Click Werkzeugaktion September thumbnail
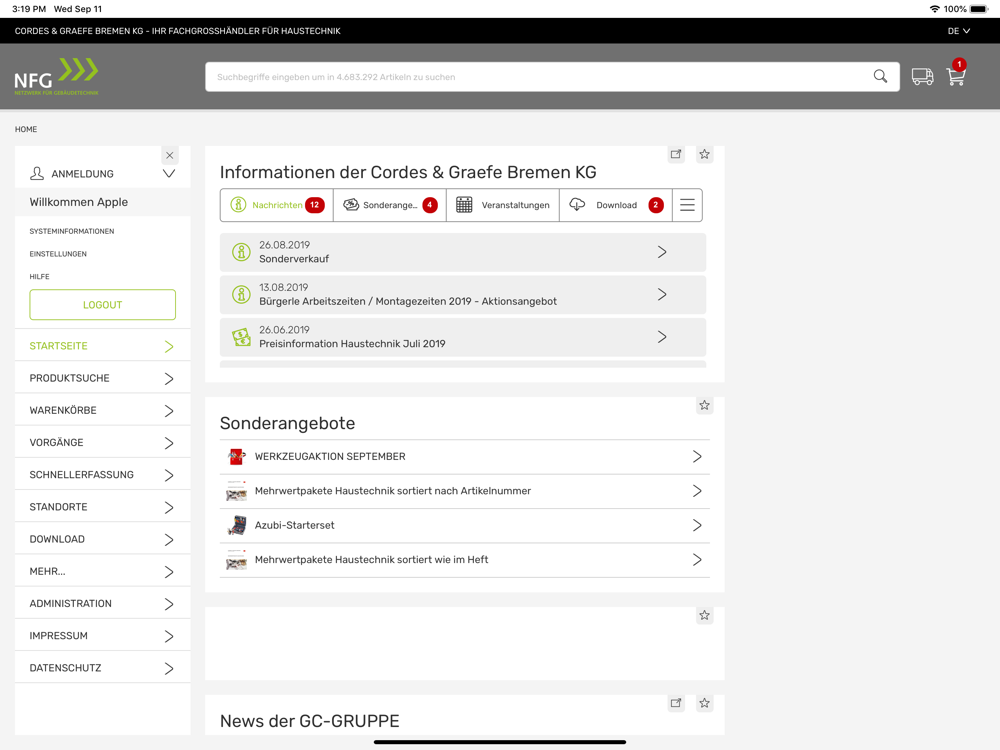 tap(237, 457)
